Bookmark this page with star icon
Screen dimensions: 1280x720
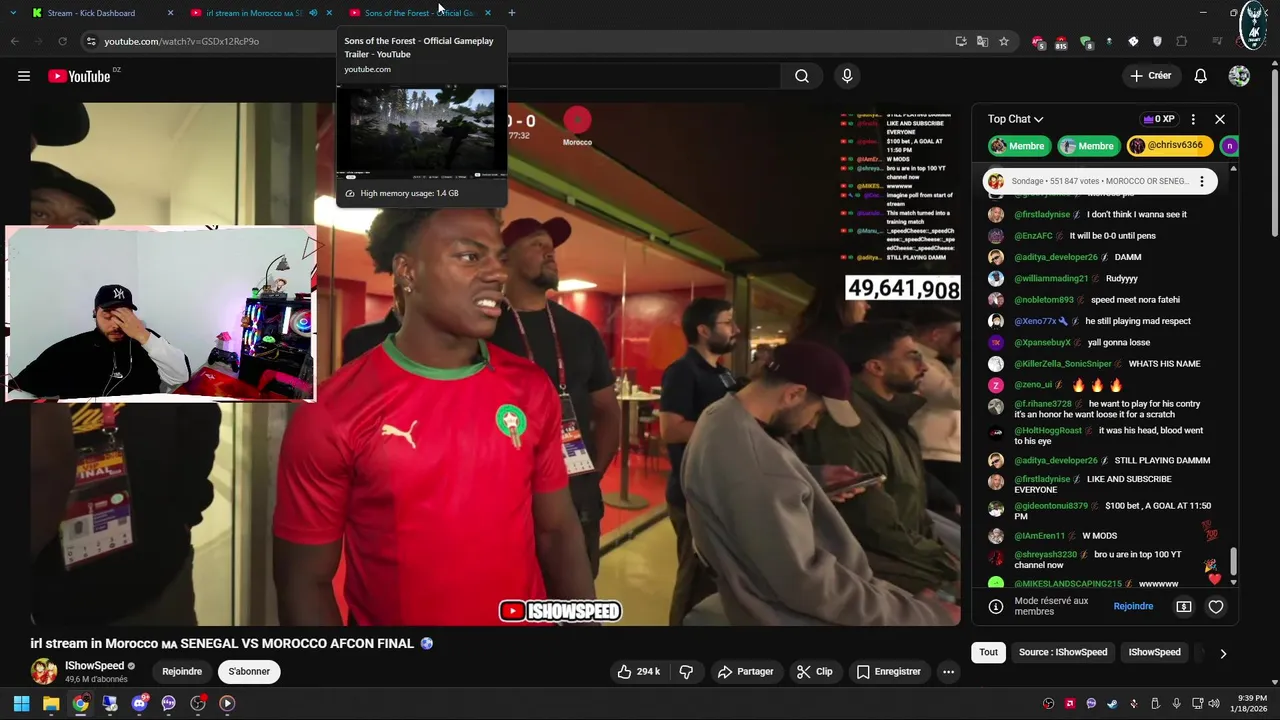[x=1003, y=41]
